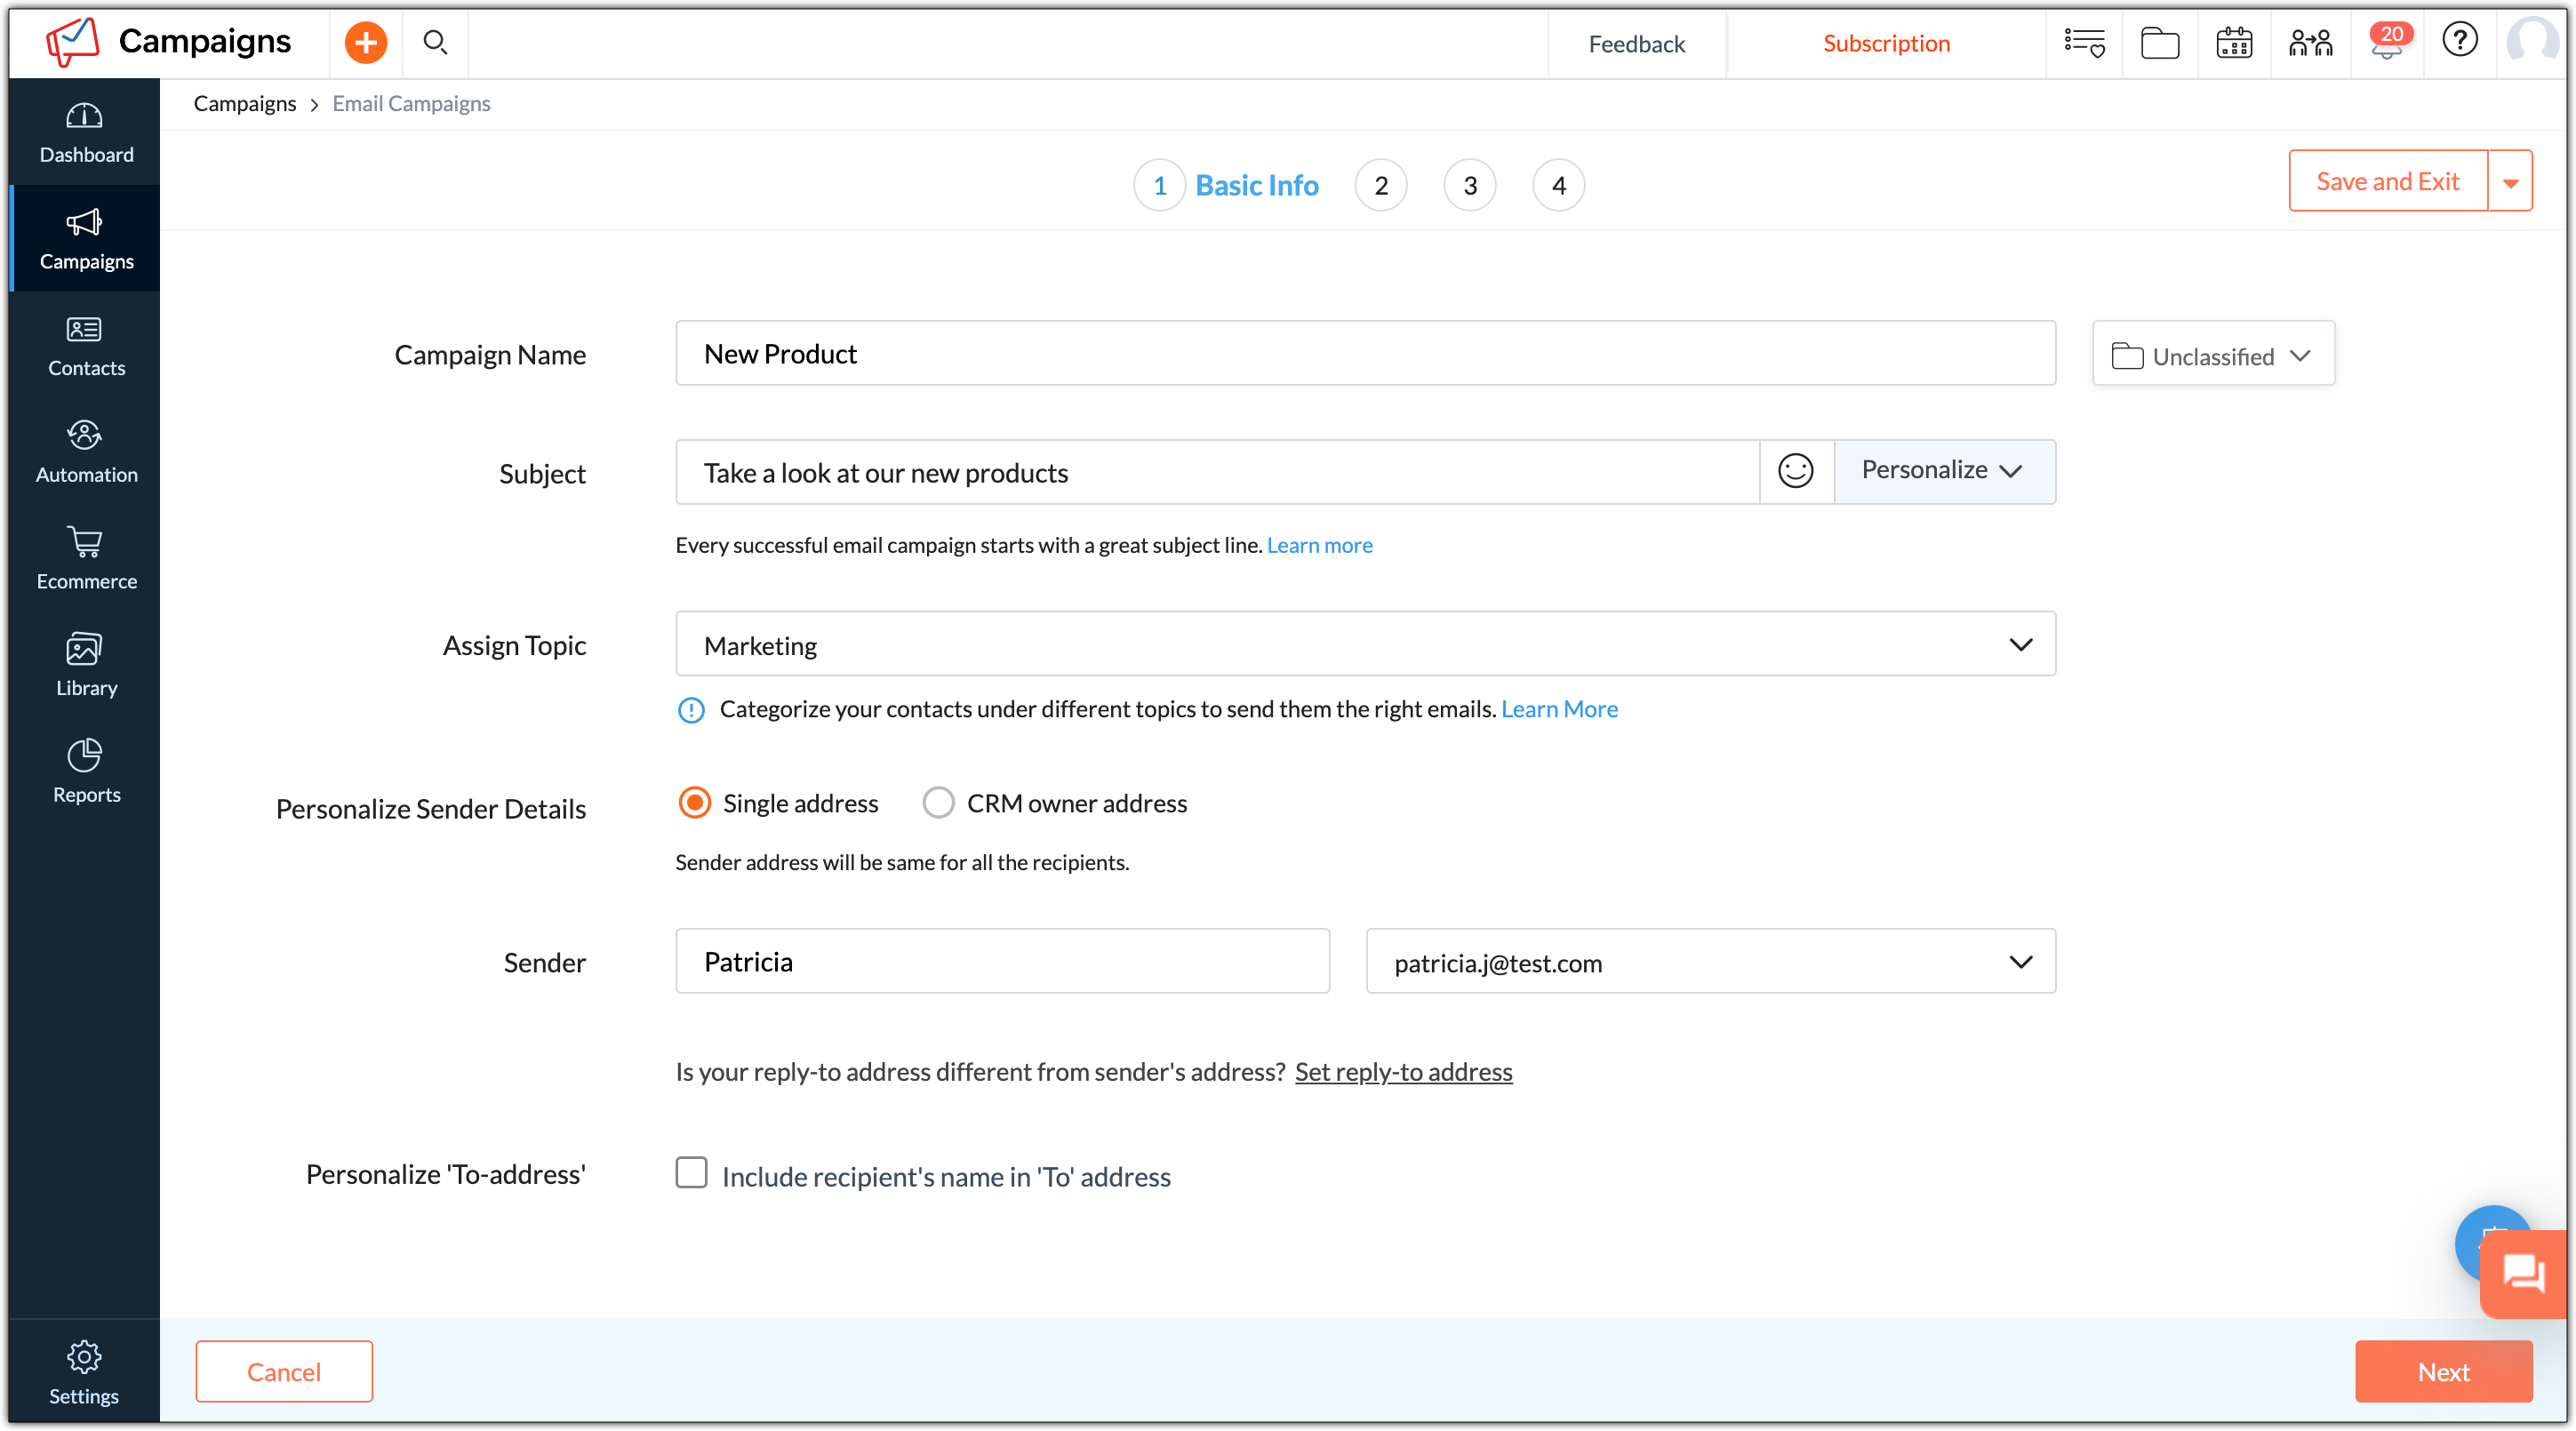This screenshot has height=1431, width=2576.
Task: Select the Single address radio button
Action: coord(695,803)
